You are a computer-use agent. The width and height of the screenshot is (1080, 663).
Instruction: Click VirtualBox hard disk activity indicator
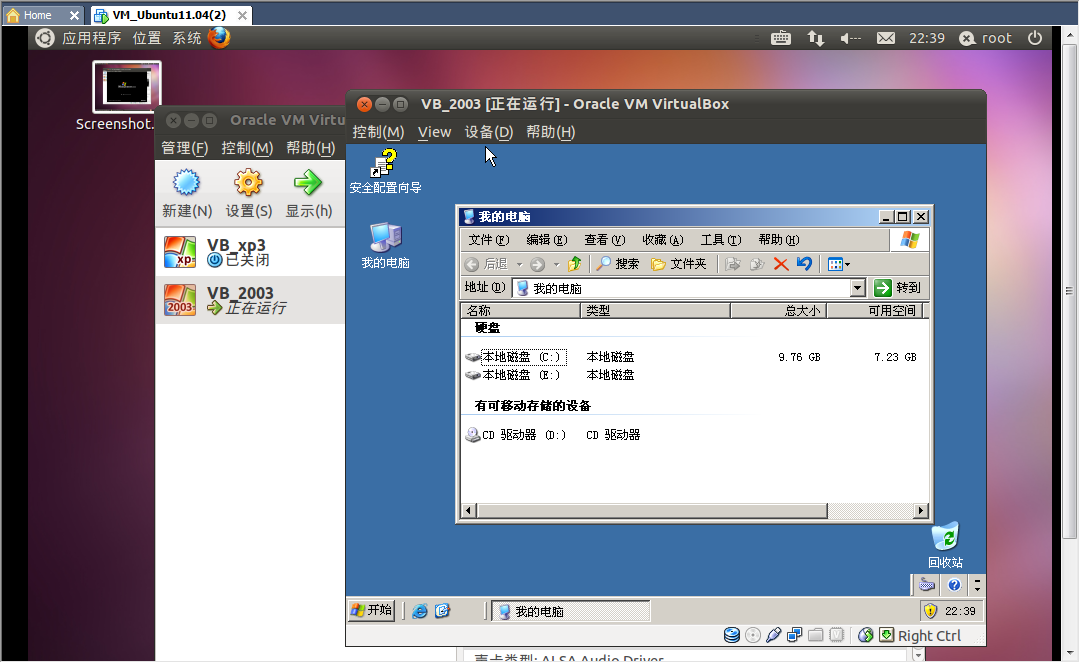(731, 635)
